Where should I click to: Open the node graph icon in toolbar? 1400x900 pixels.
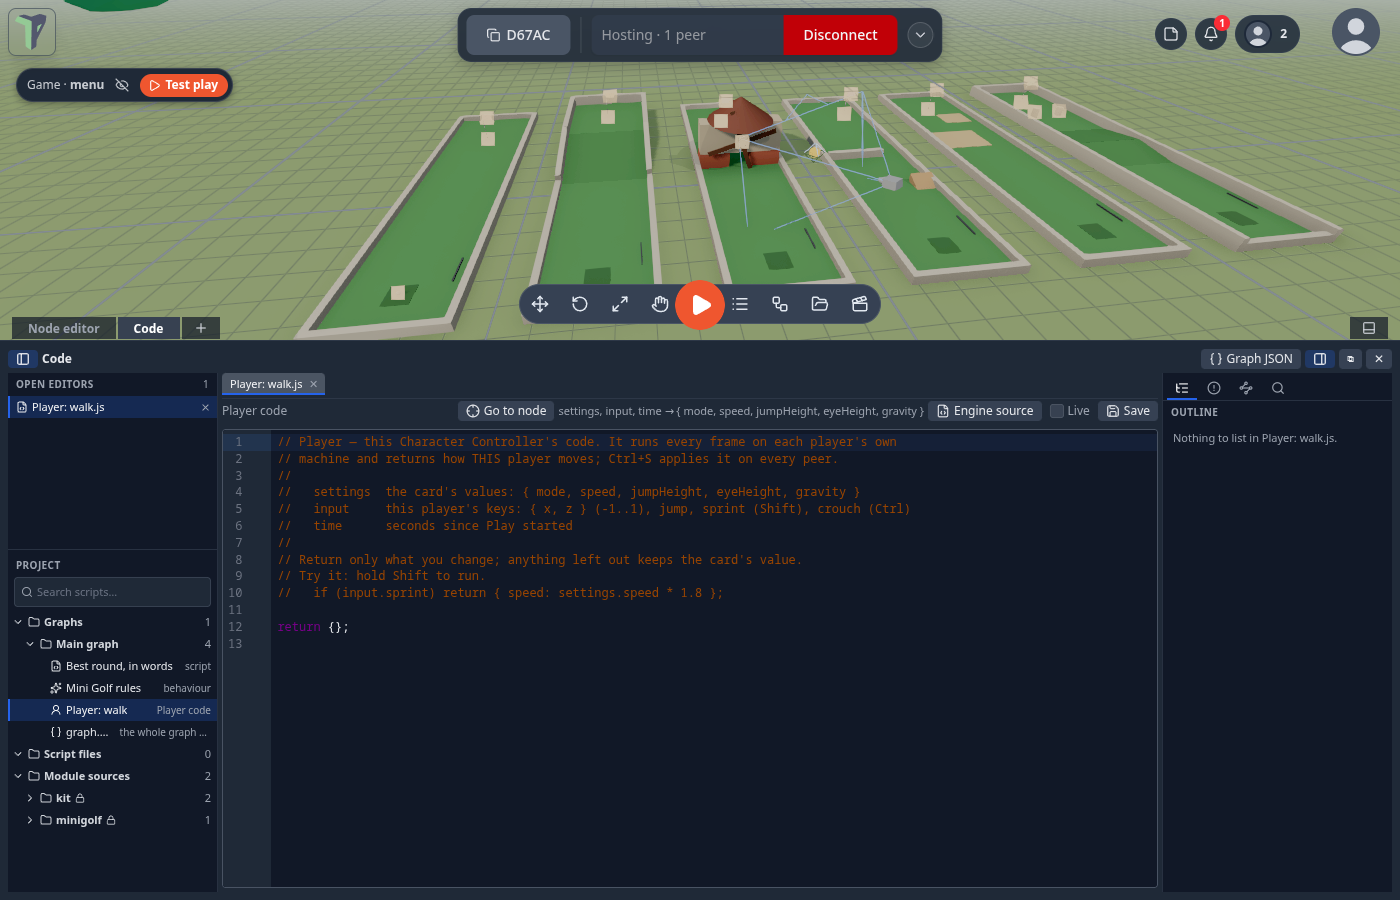(x=780, y=304)
